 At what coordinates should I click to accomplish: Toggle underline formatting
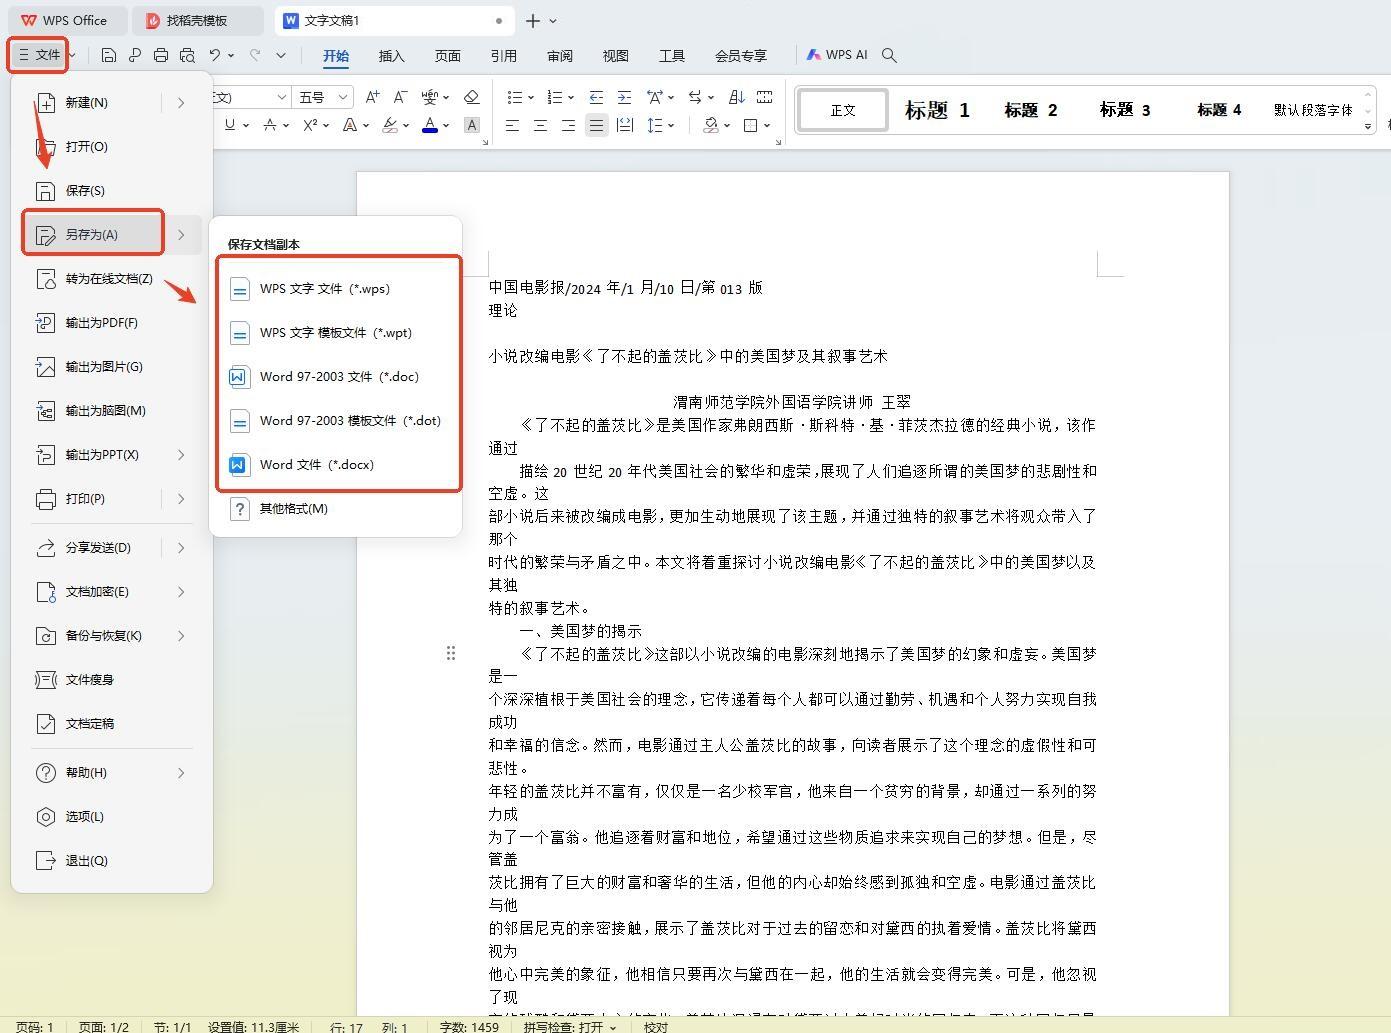pyautogui.click(x=228, y=124)
